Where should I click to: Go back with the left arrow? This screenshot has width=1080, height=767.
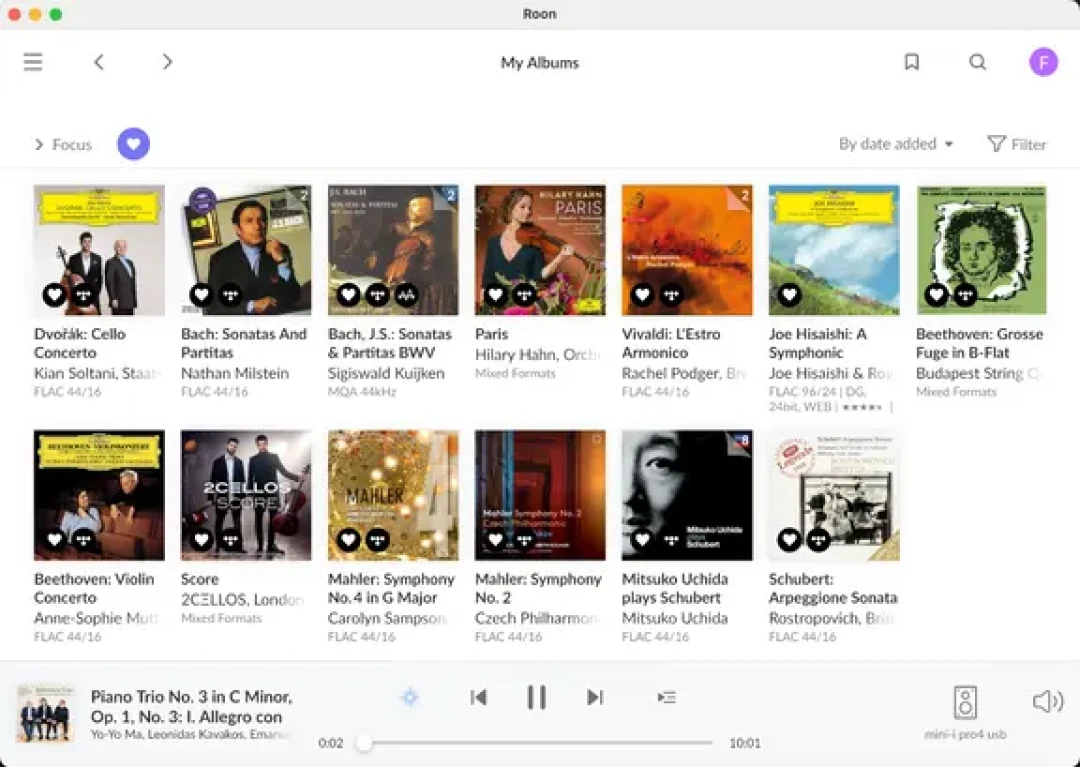[x=98, y=62]
